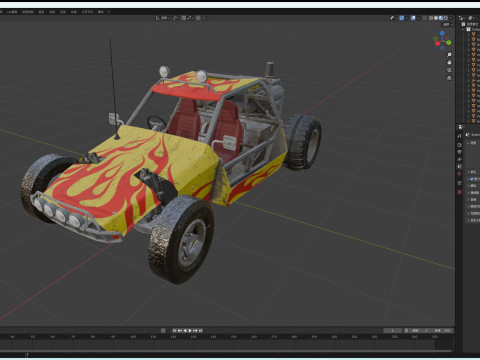The height and width of the screenshot is (360, 480).
Task: Open the Render properties tab
Action: tap(459, 145)
